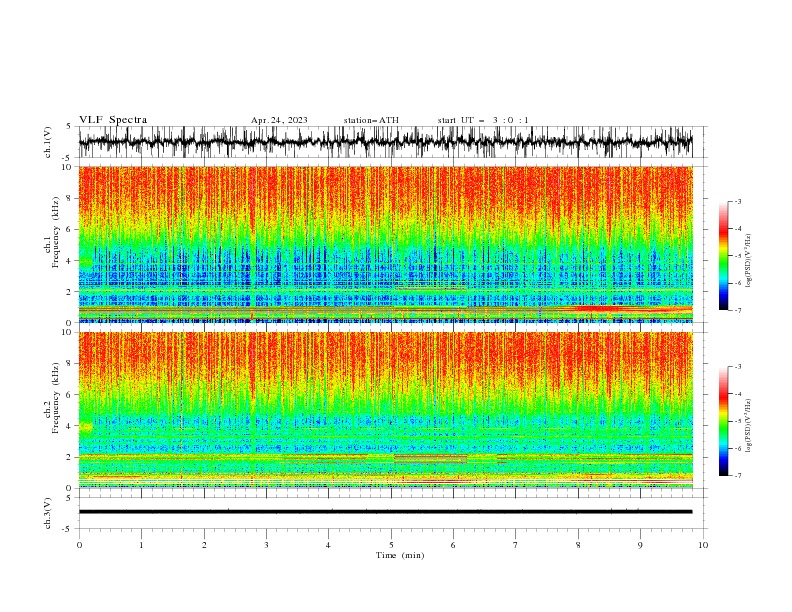Click time axis tick label "5"

(391, 545)
